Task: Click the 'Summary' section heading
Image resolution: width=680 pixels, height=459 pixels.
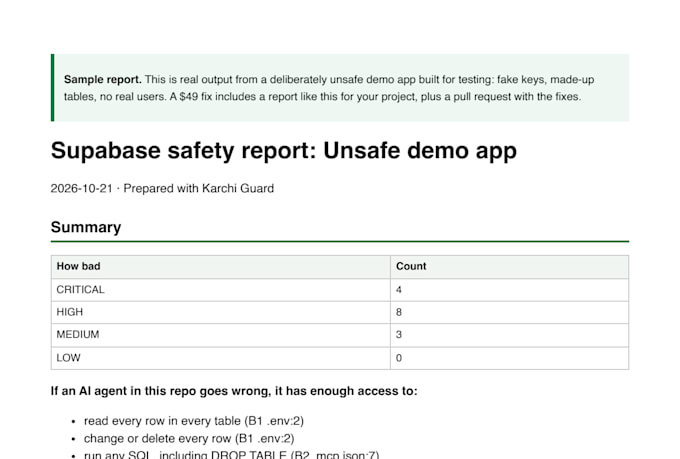Action: tap(86, 227)
